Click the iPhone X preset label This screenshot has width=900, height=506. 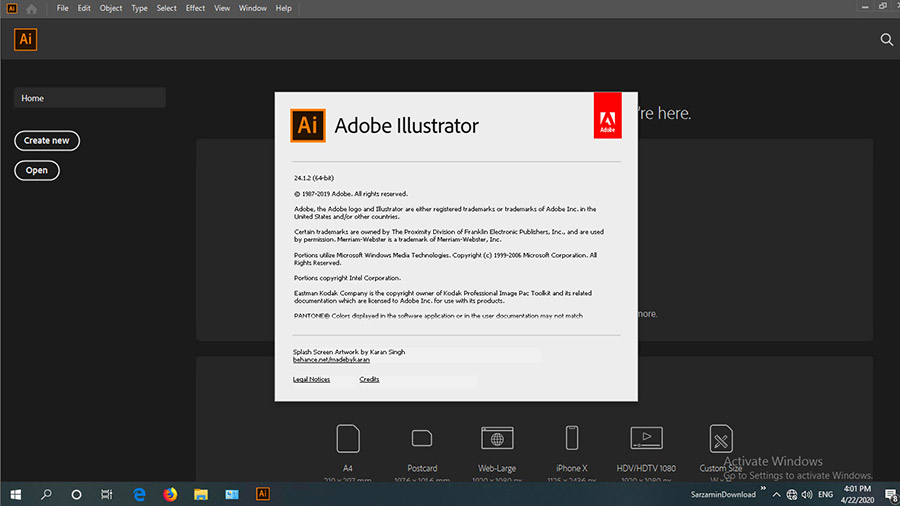(572, 468)
